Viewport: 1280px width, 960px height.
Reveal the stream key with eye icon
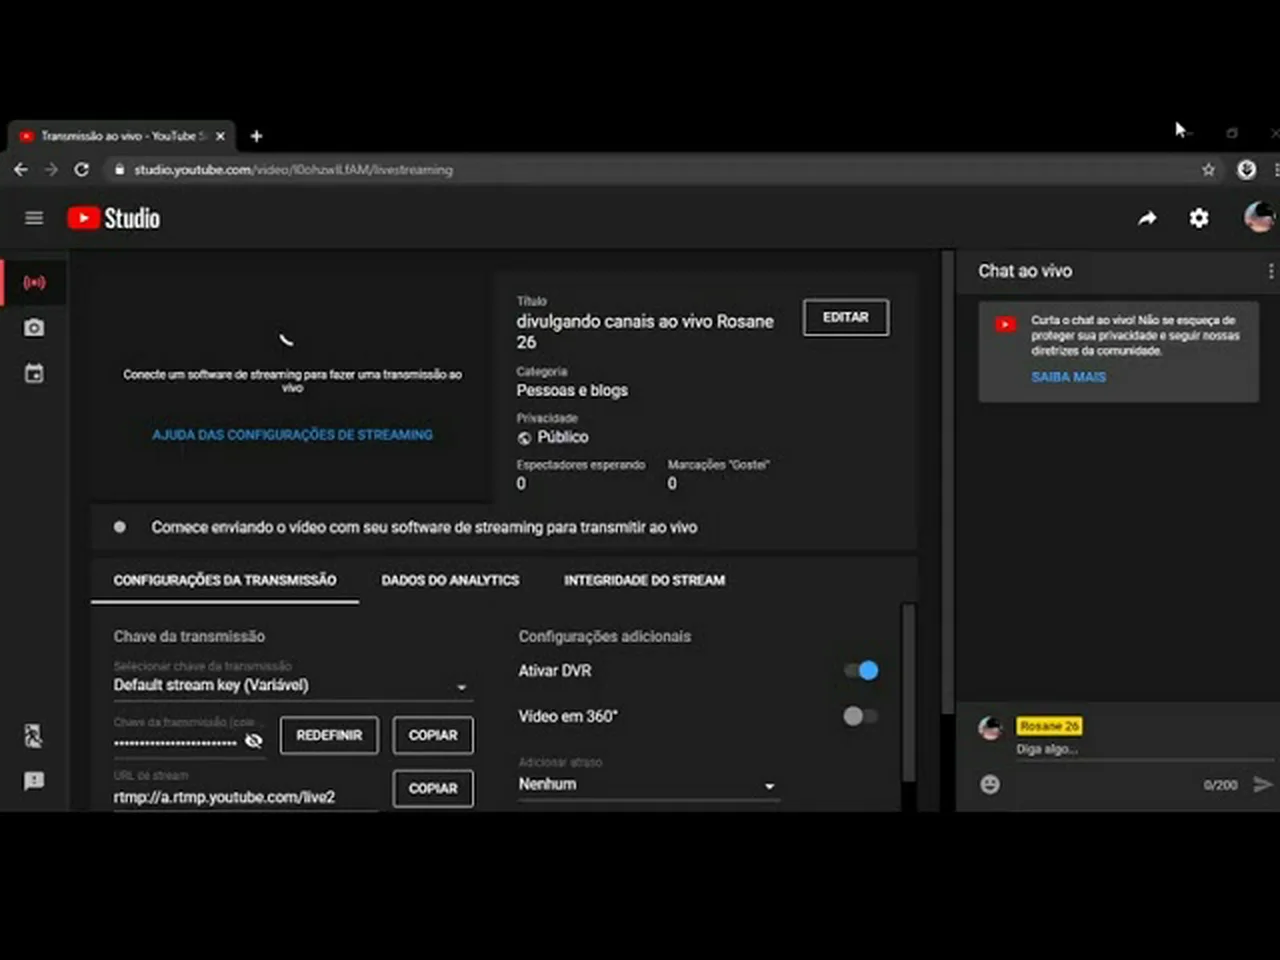[x=254, y=741]
